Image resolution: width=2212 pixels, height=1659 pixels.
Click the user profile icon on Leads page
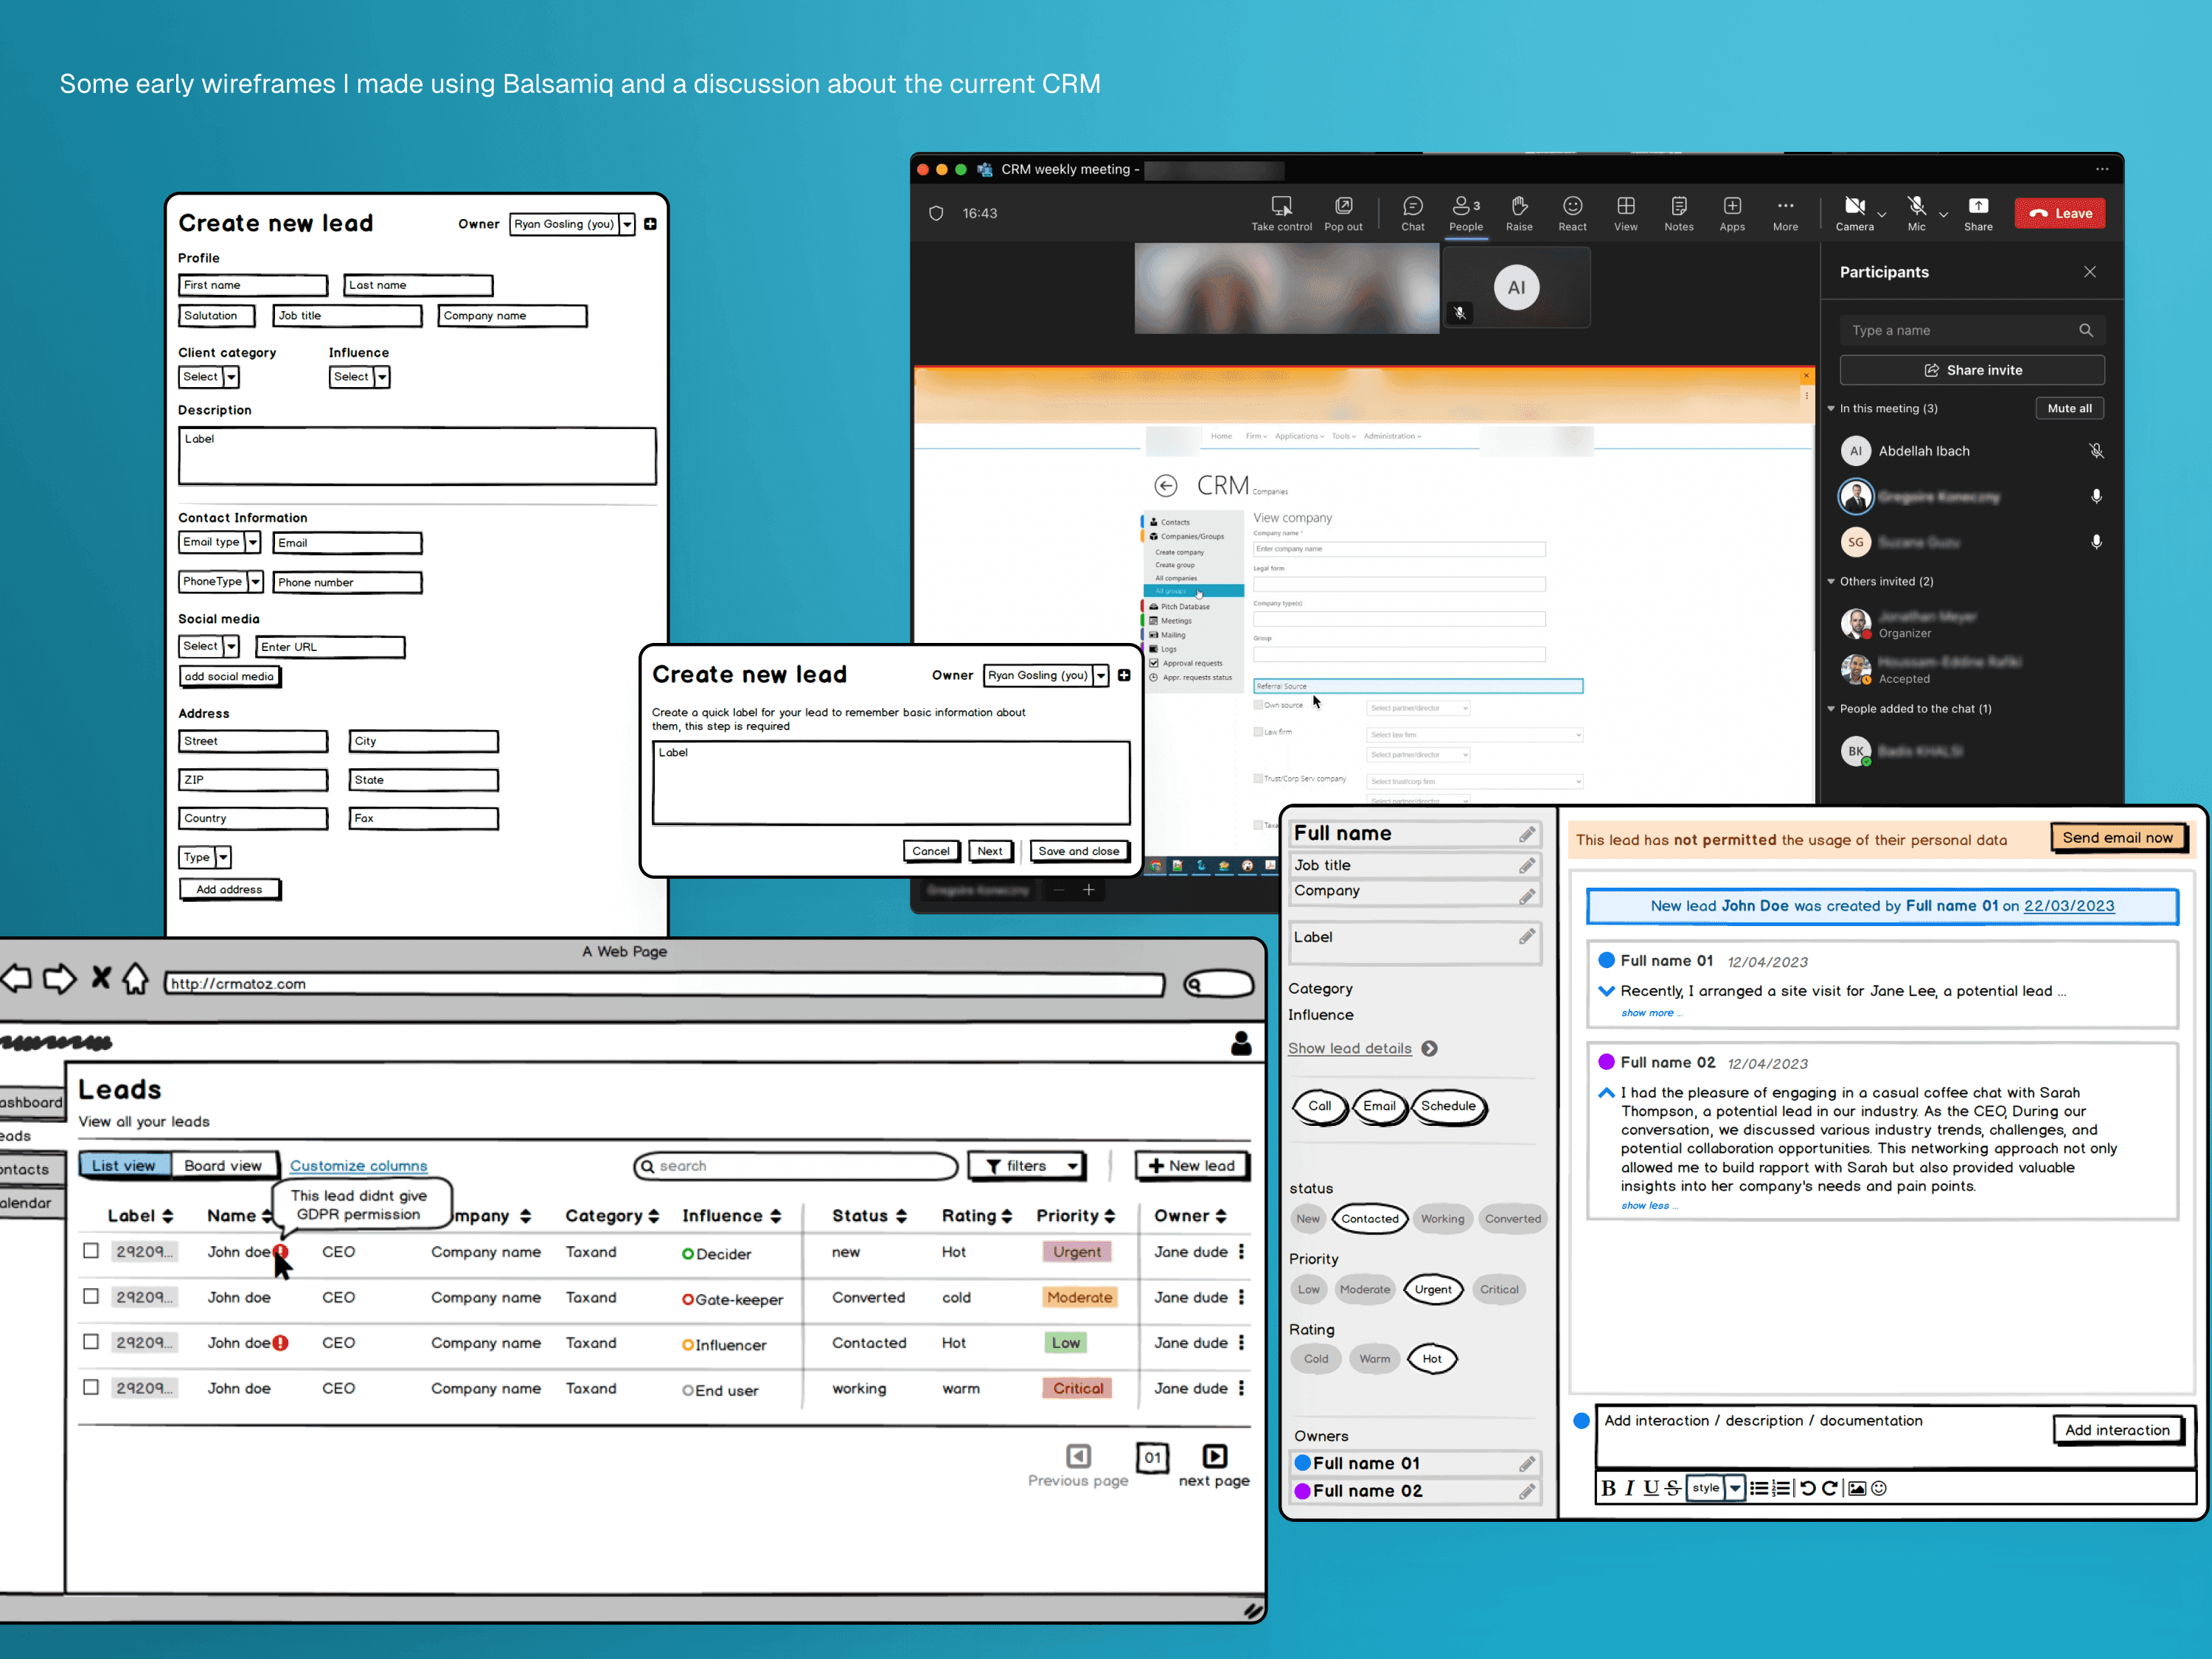[x=1241, y=1043]
